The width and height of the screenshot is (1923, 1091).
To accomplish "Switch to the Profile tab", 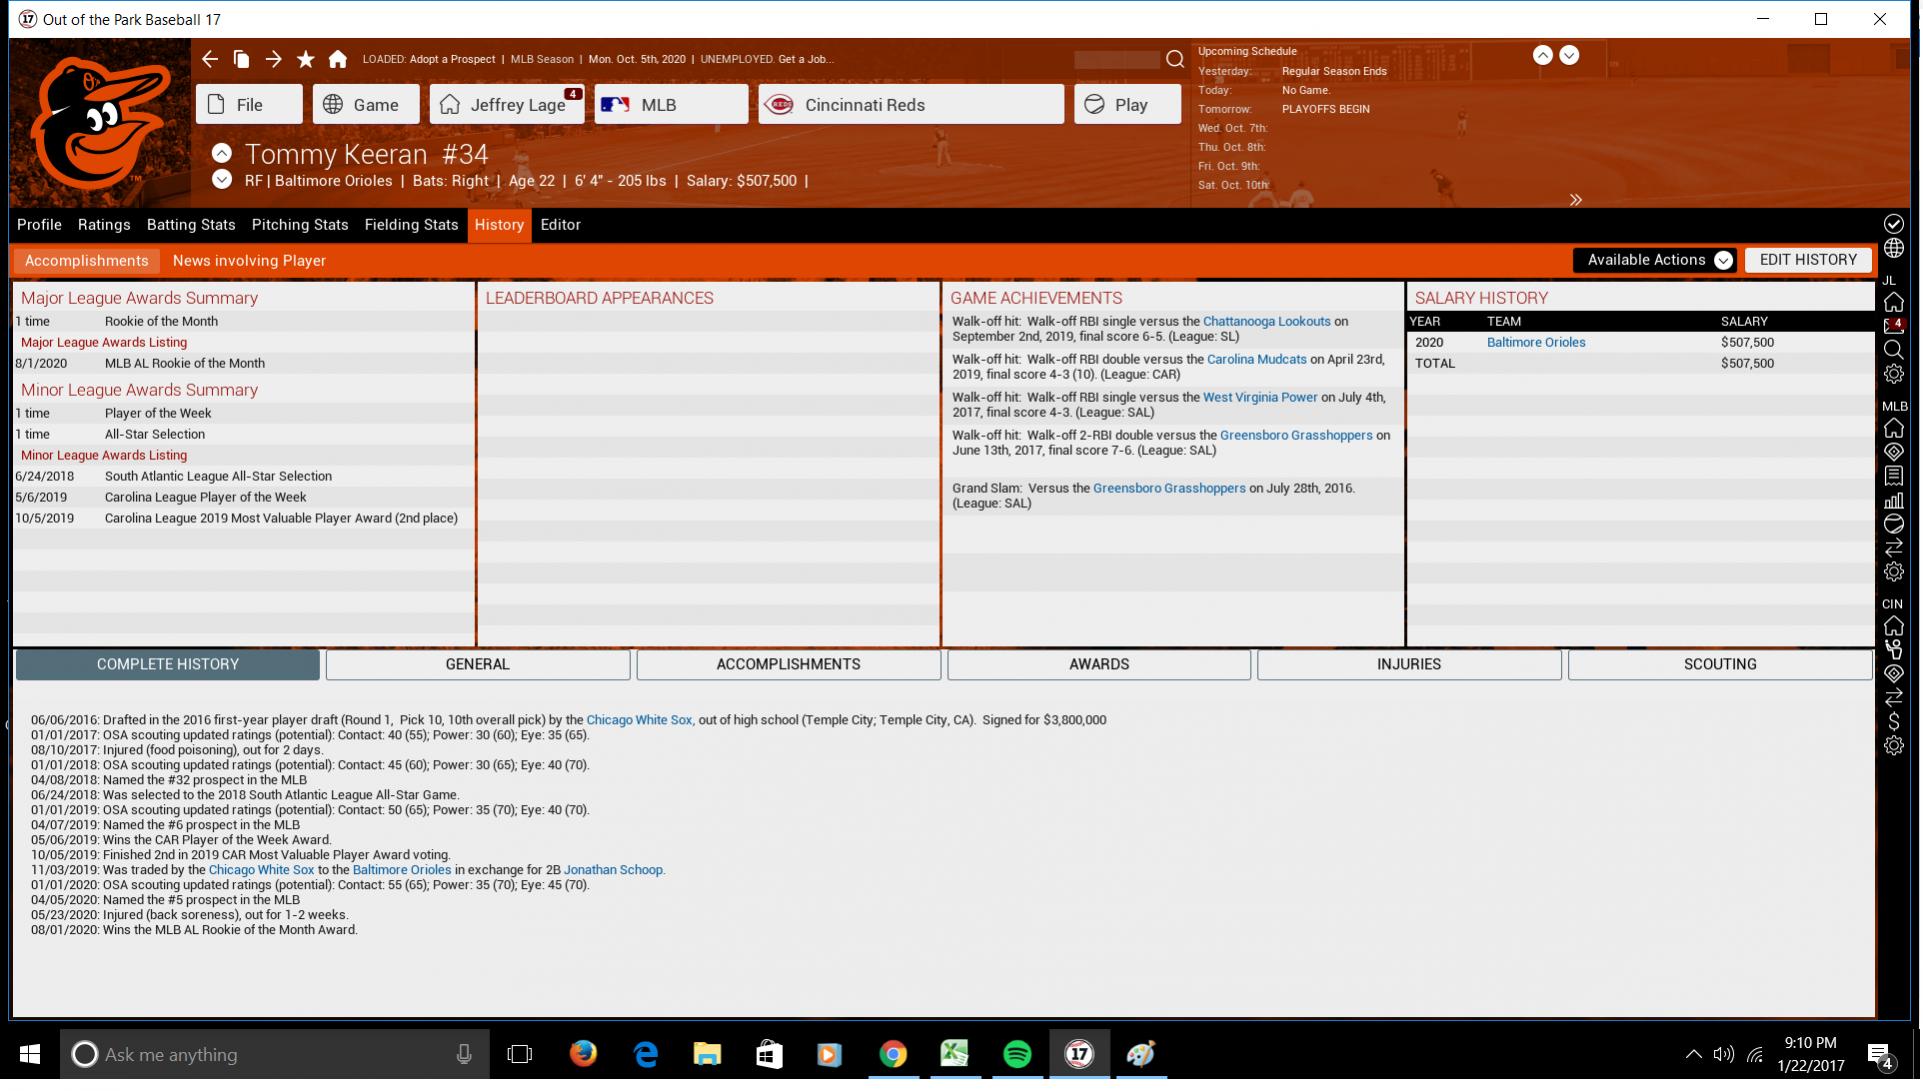I will click(39, 225).
